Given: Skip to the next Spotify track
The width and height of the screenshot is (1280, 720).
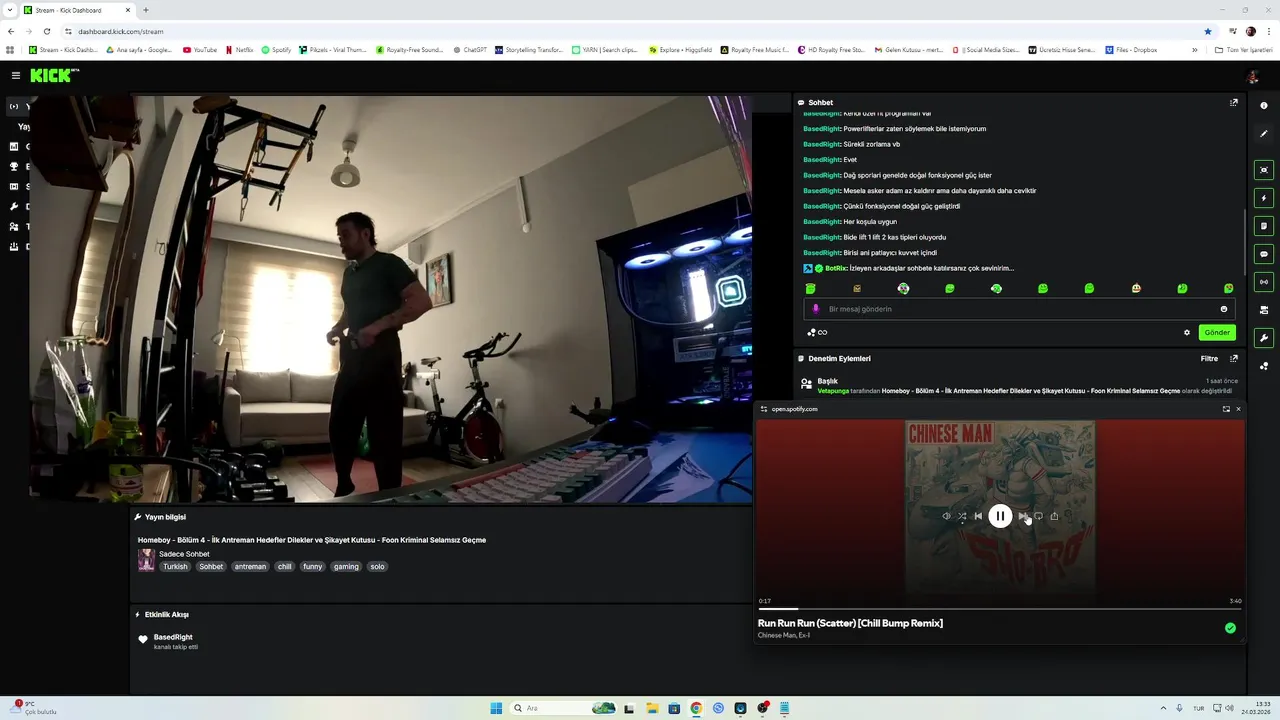Looking at the screenshot, I should [1022, 516].
